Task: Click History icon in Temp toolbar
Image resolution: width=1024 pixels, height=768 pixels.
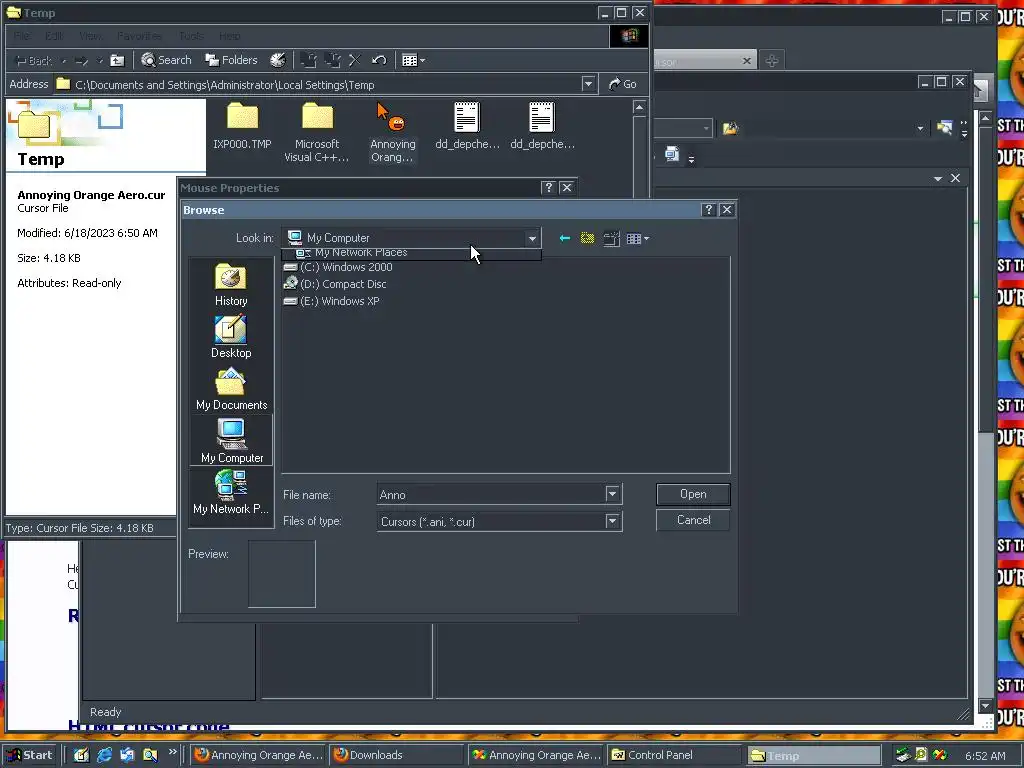Action: pos(278,60)
